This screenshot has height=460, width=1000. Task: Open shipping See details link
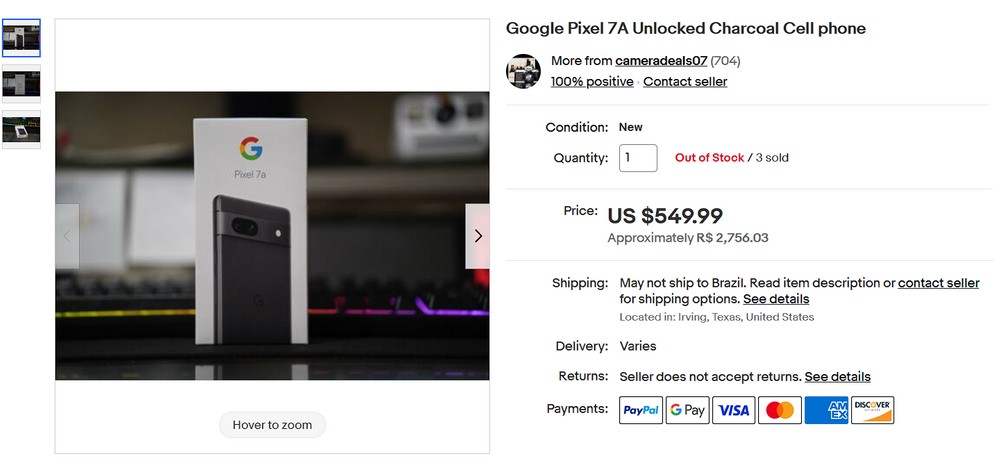click(776, 299)
